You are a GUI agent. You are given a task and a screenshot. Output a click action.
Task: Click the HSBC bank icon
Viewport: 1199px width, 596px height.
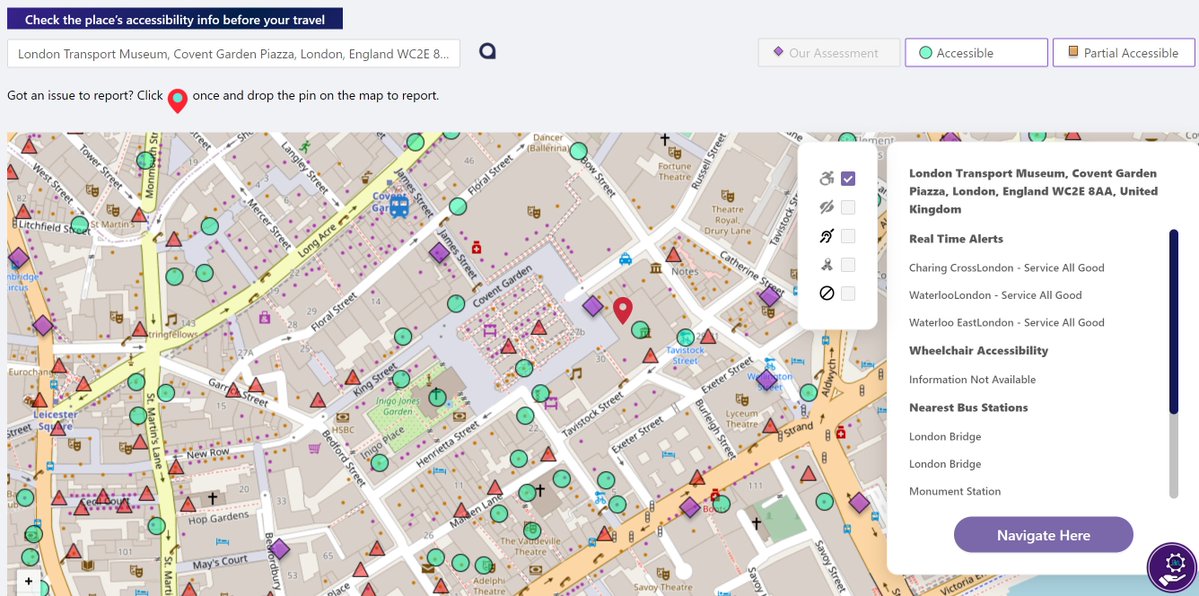point(343,418)
